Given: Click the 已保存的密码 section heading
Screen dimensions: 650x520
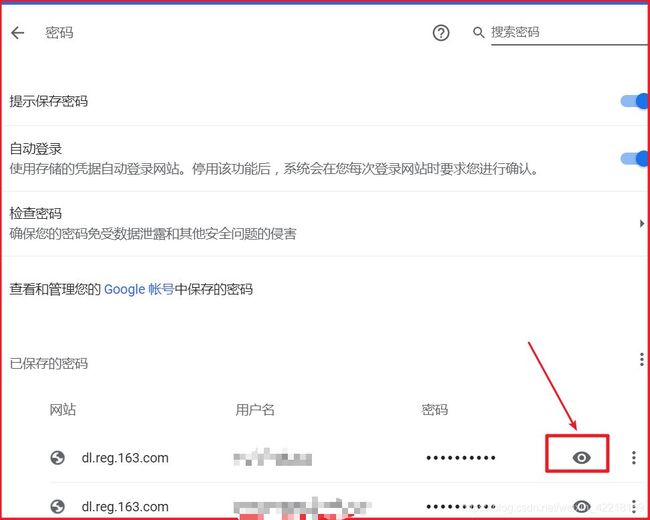Looking at the screenshot, I should pyautogui.click(x=49, y=363).
